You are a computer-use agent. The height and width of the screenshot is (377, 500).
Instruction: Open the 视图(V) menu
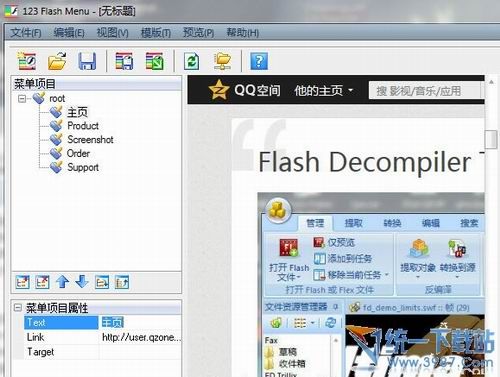(112, 33)
